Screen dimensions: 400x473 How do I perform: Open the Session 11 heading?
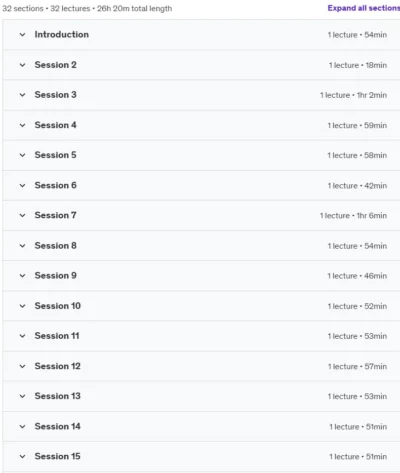click(x=57, y=336)
